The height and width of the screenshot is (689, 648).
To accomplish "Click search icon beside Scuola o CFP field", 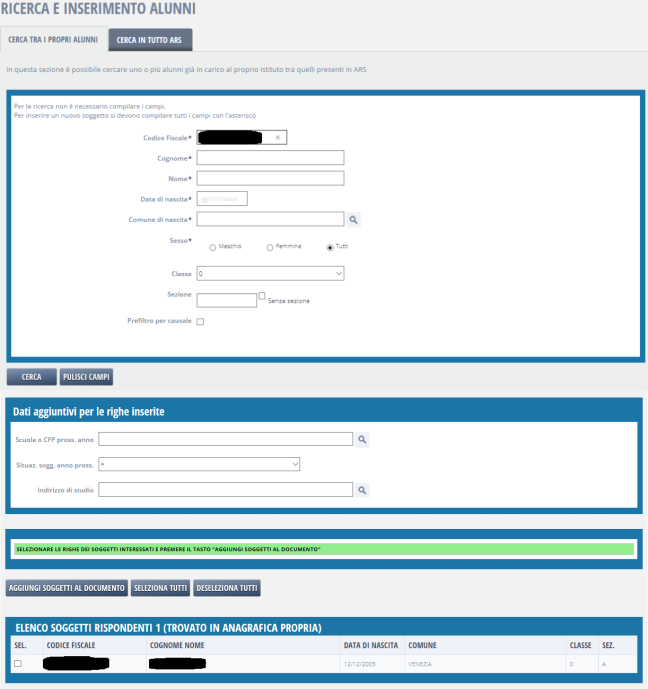I will [363, 438].
